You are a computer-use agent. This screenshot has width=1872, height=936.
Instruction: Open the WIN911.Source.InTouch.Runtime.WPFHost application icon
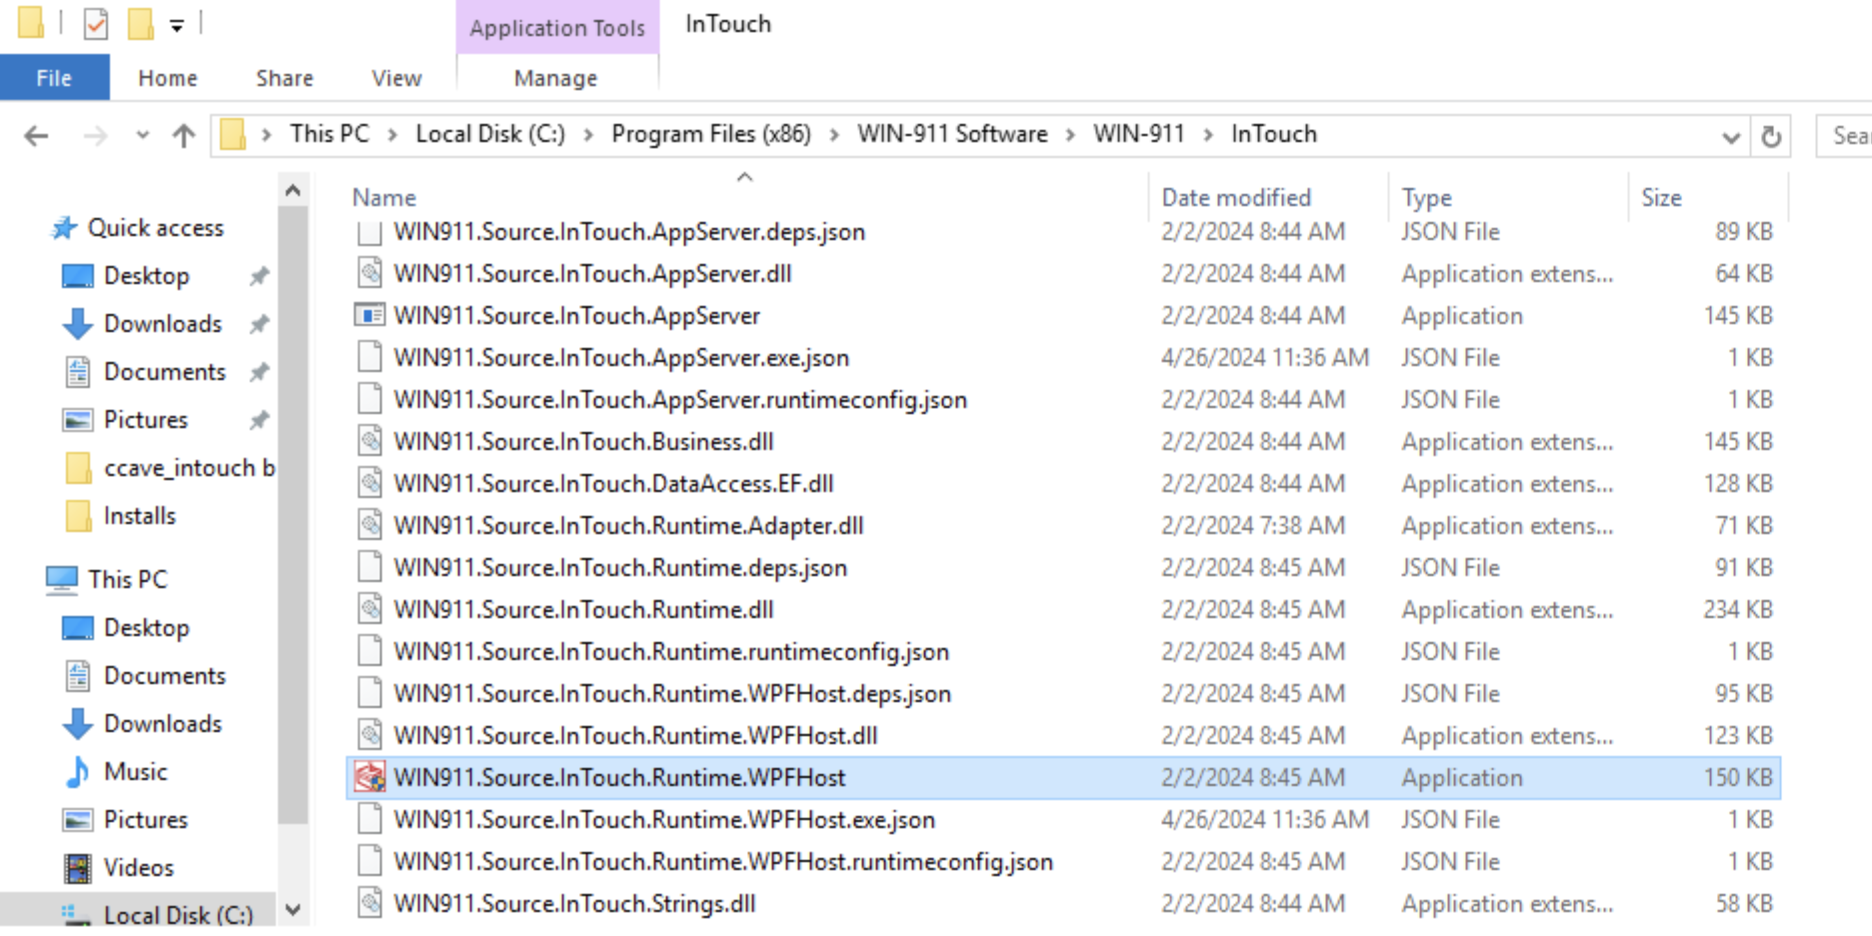tap(369, 777)
